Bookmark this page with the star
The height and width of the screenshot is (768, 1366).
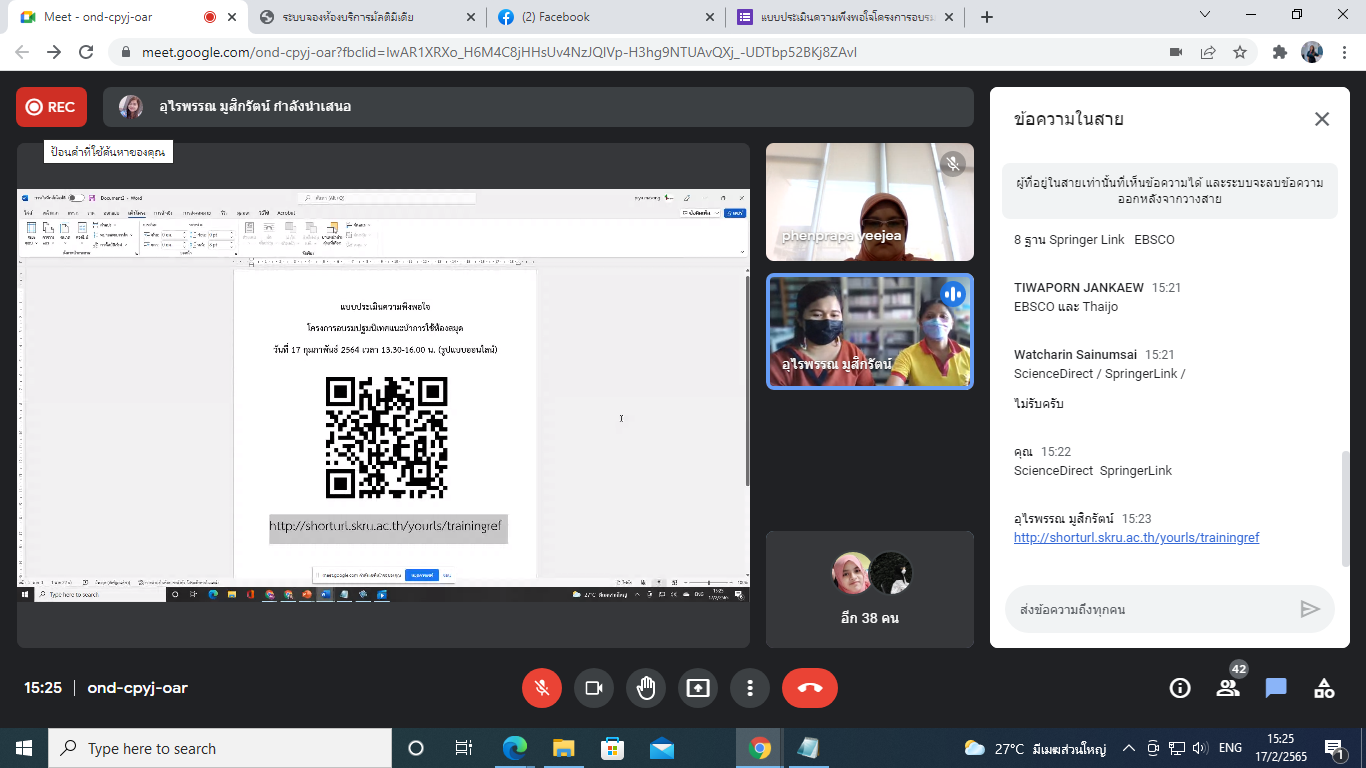(1240, 52)
